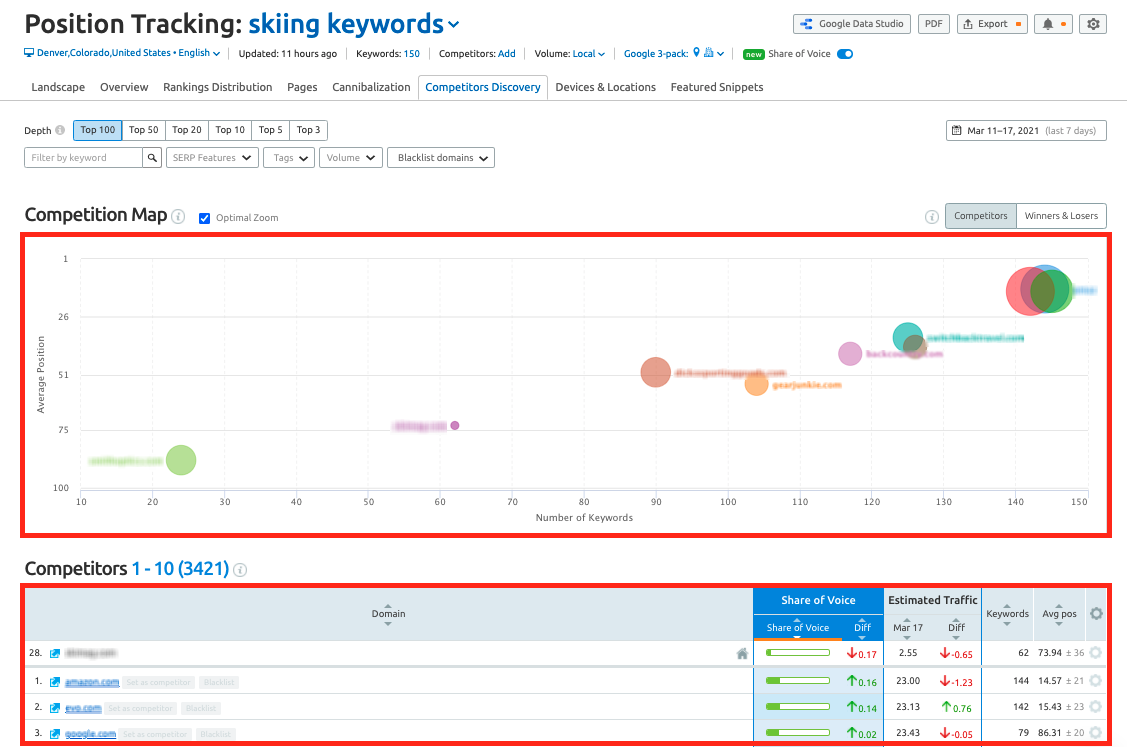Toggle the Share of Voice switch

tap(845, 54)
